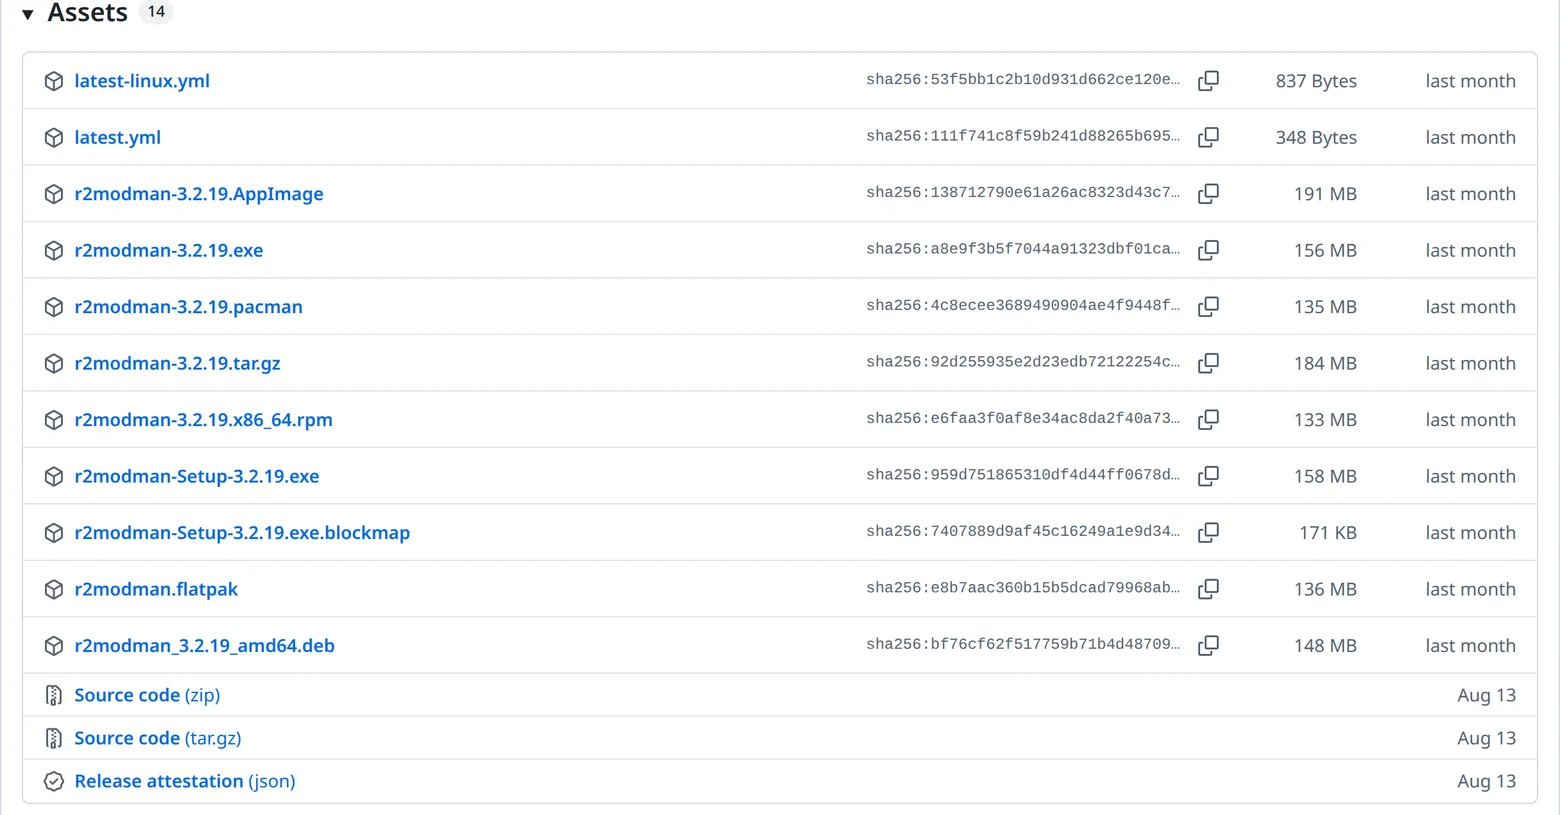Click the Assets heading
1560x815 pixels.
point(88,13)
